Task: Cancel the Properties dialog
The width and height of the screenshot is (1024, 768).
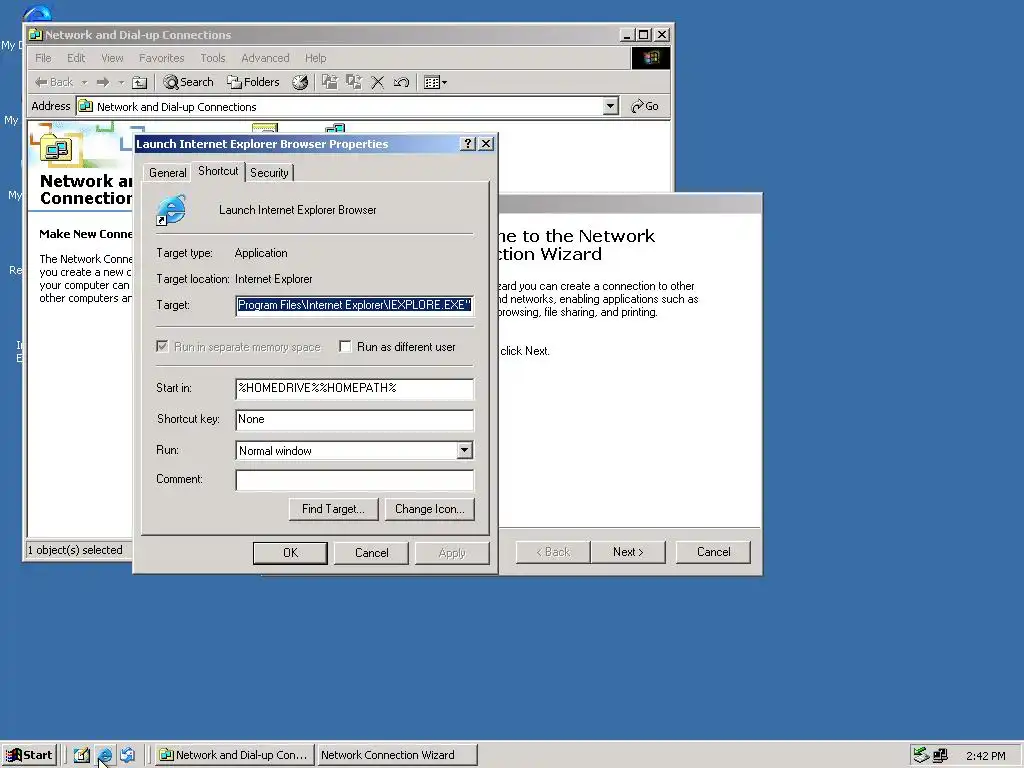Action: pyautogui.click(x=372, y=552)
